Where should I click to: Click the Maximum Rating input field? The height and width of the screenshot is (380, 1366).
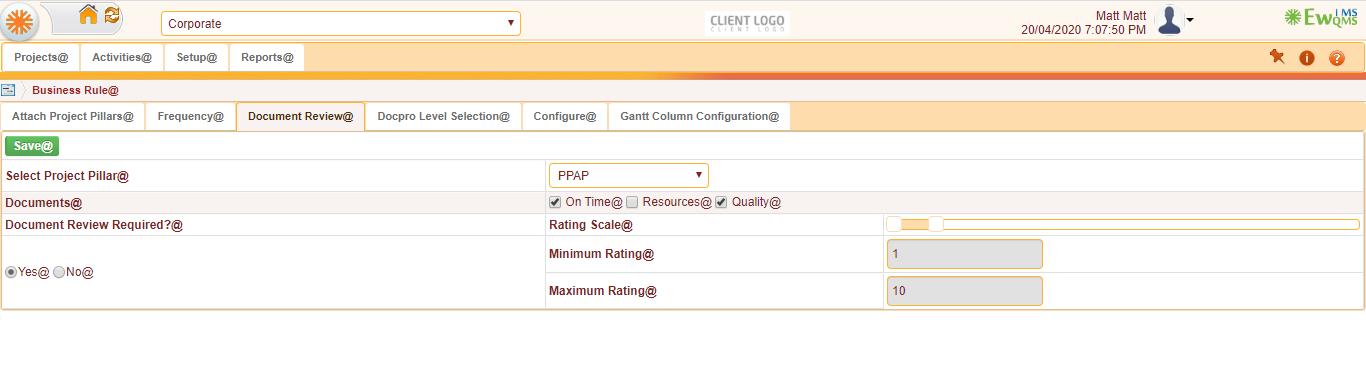coord(965,291)
